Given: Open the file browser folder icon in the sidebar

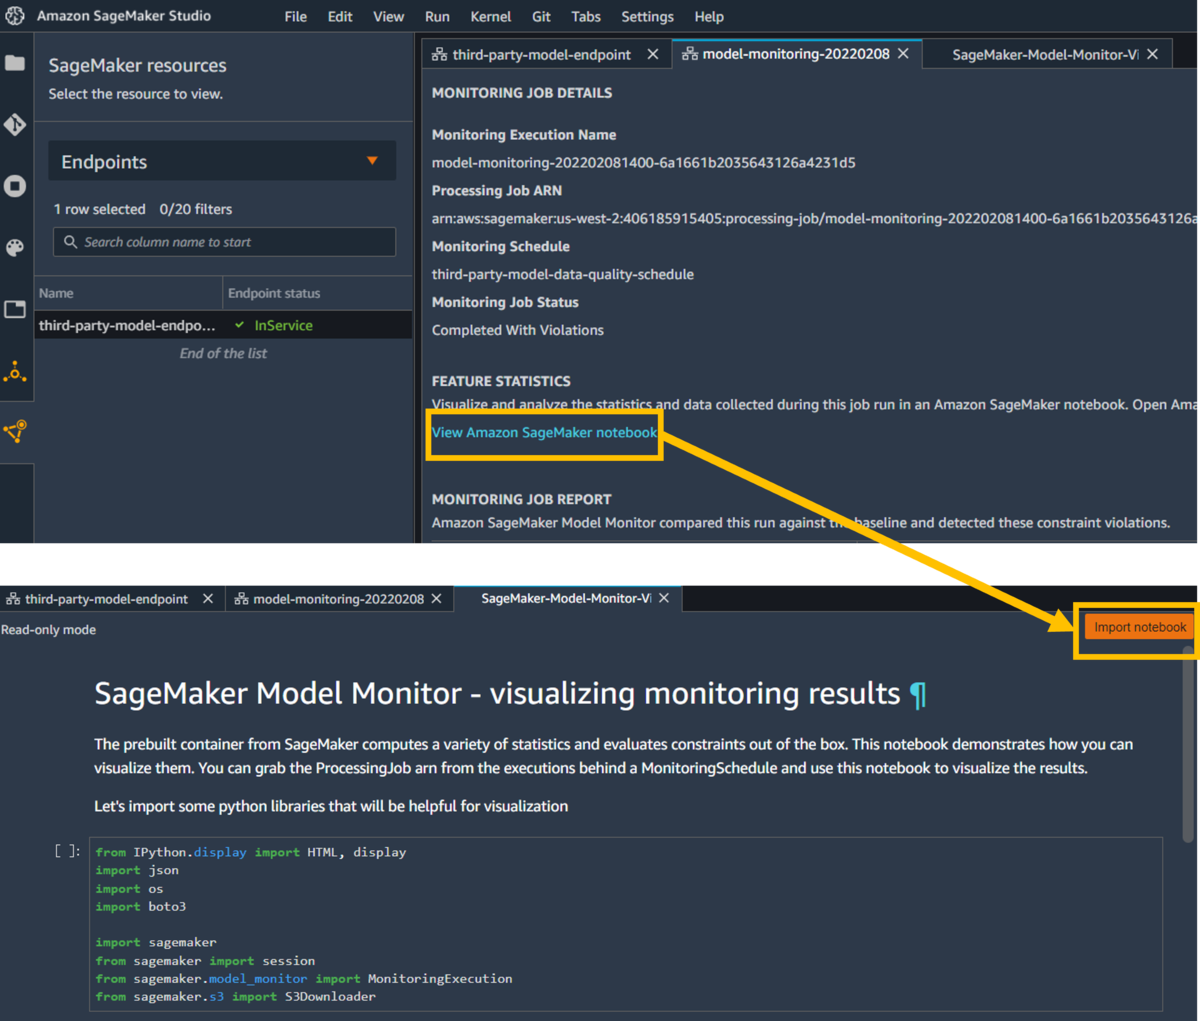Looking at the screenshot, I should (x=15, y=63).
